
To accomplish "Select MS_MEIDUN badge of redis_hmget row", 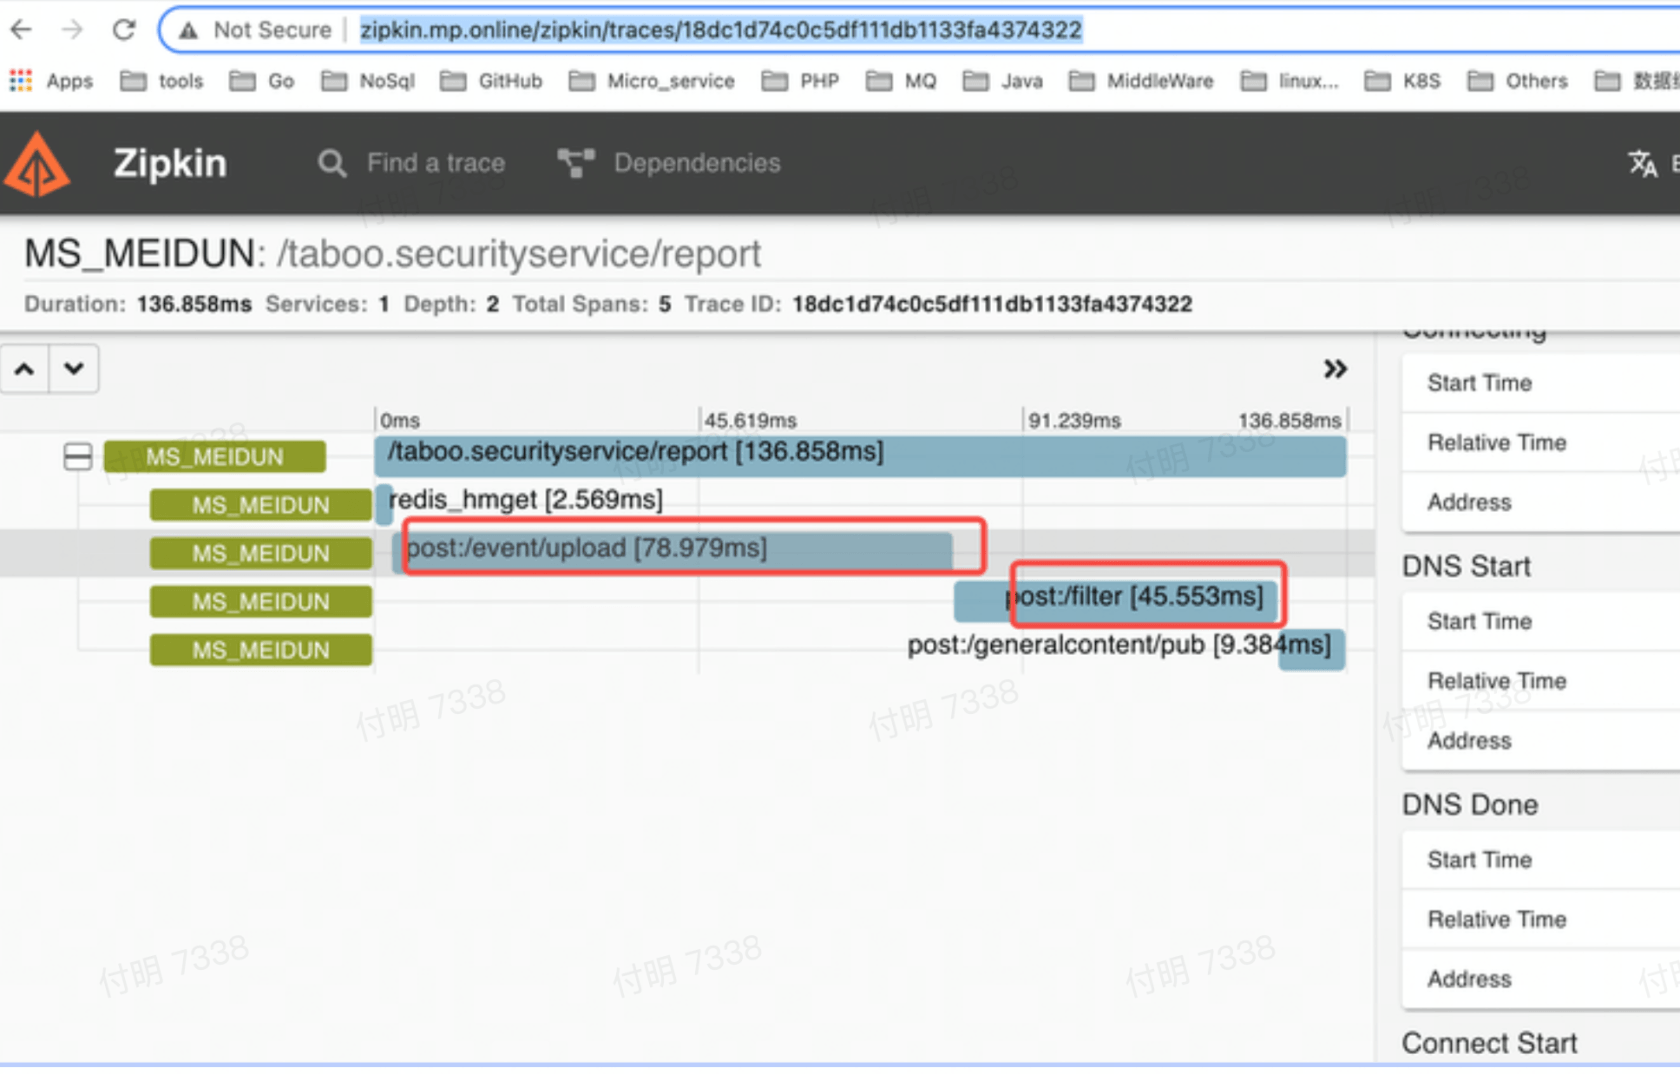I will pyautogui.click(x=261, y=505).
